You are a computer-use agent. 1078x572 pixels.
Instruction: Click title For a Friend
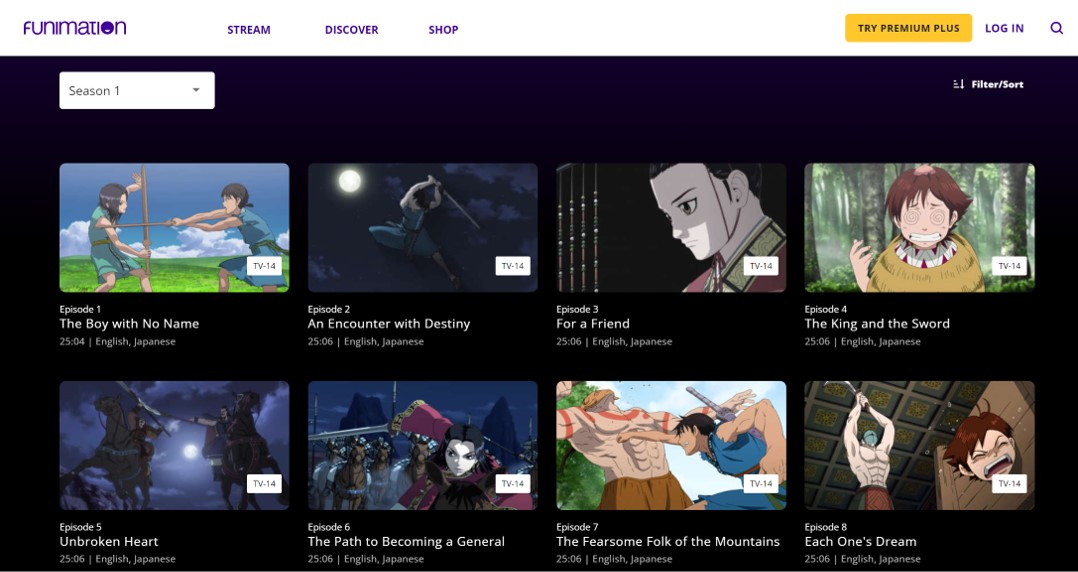593,324
